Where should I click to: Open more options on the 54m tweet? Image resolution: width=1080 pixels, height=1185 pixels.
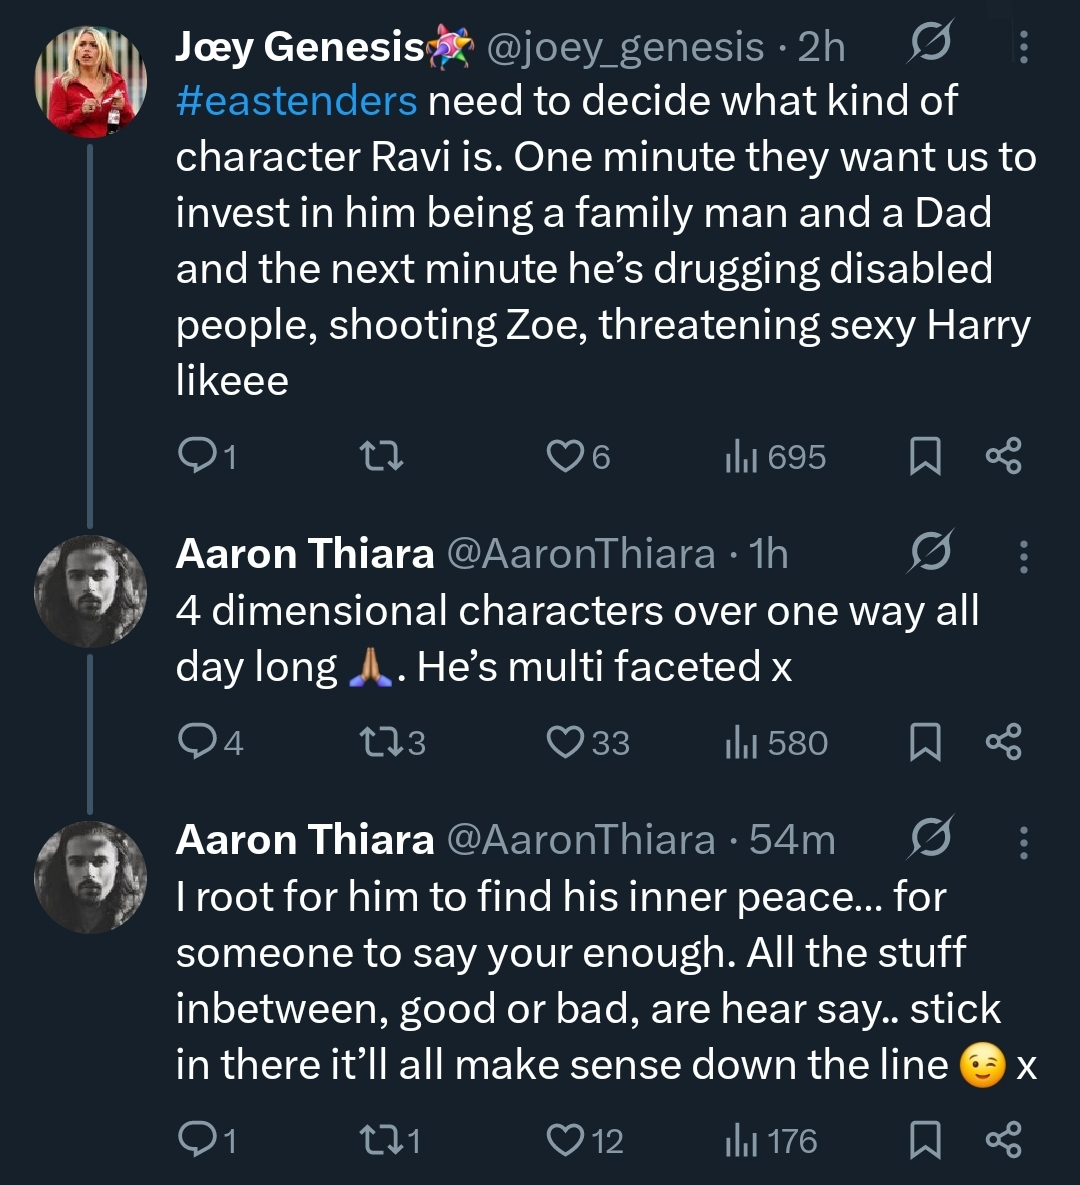click(x=1023, y=842)
